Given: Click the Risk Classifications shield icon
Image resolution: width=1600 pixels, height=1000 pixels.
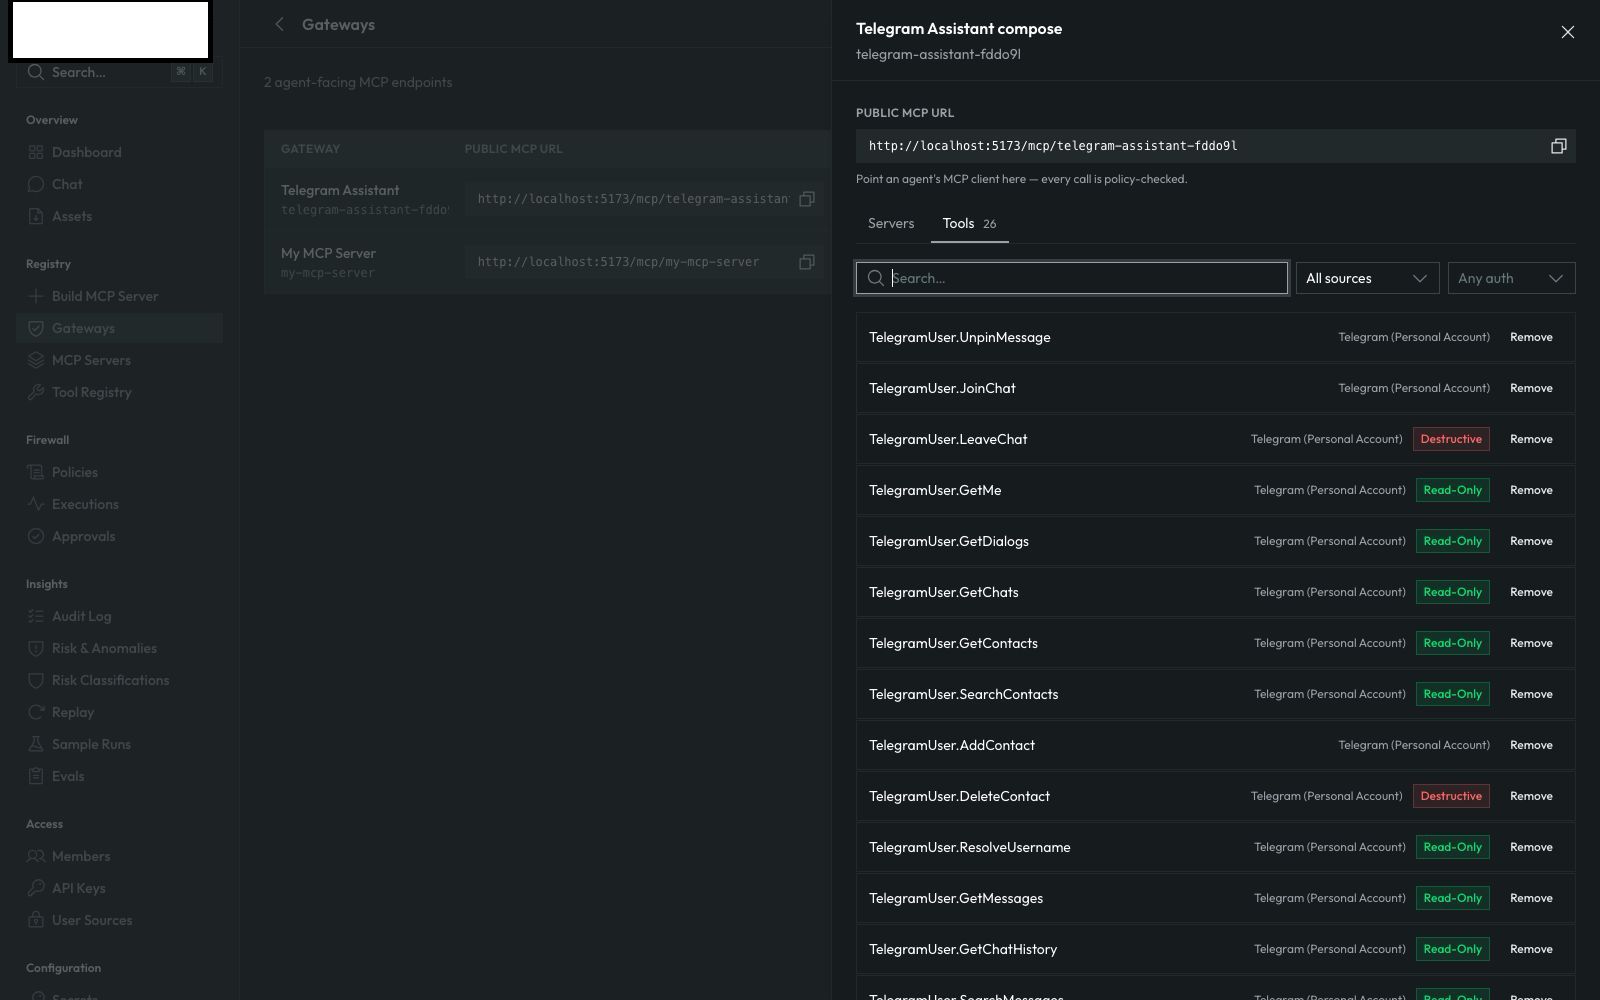Looking at the screenshot, I should (36, 680).
